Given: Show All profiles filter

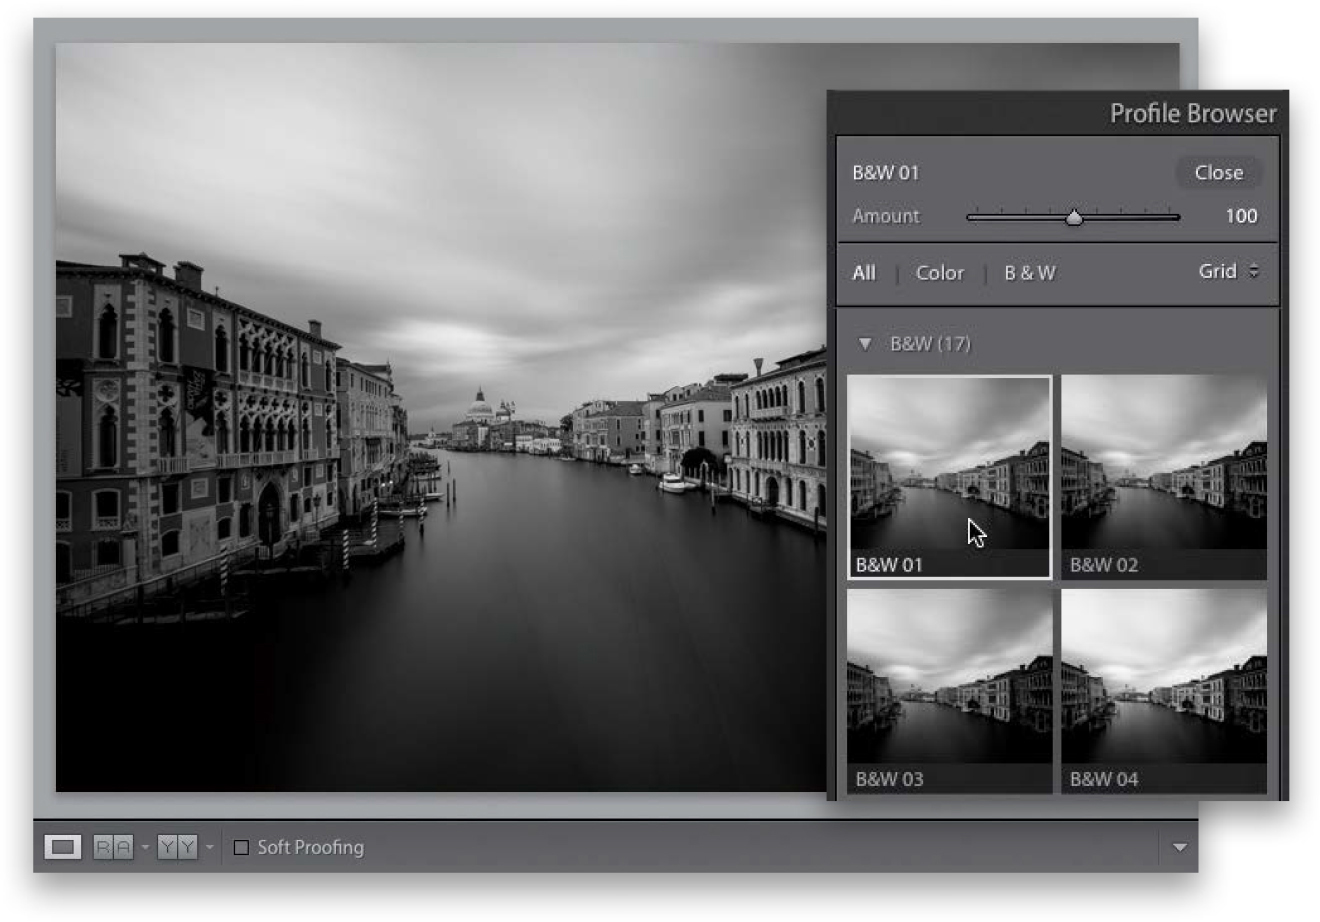Looking at the screenshot, I should tap(864, 272).
